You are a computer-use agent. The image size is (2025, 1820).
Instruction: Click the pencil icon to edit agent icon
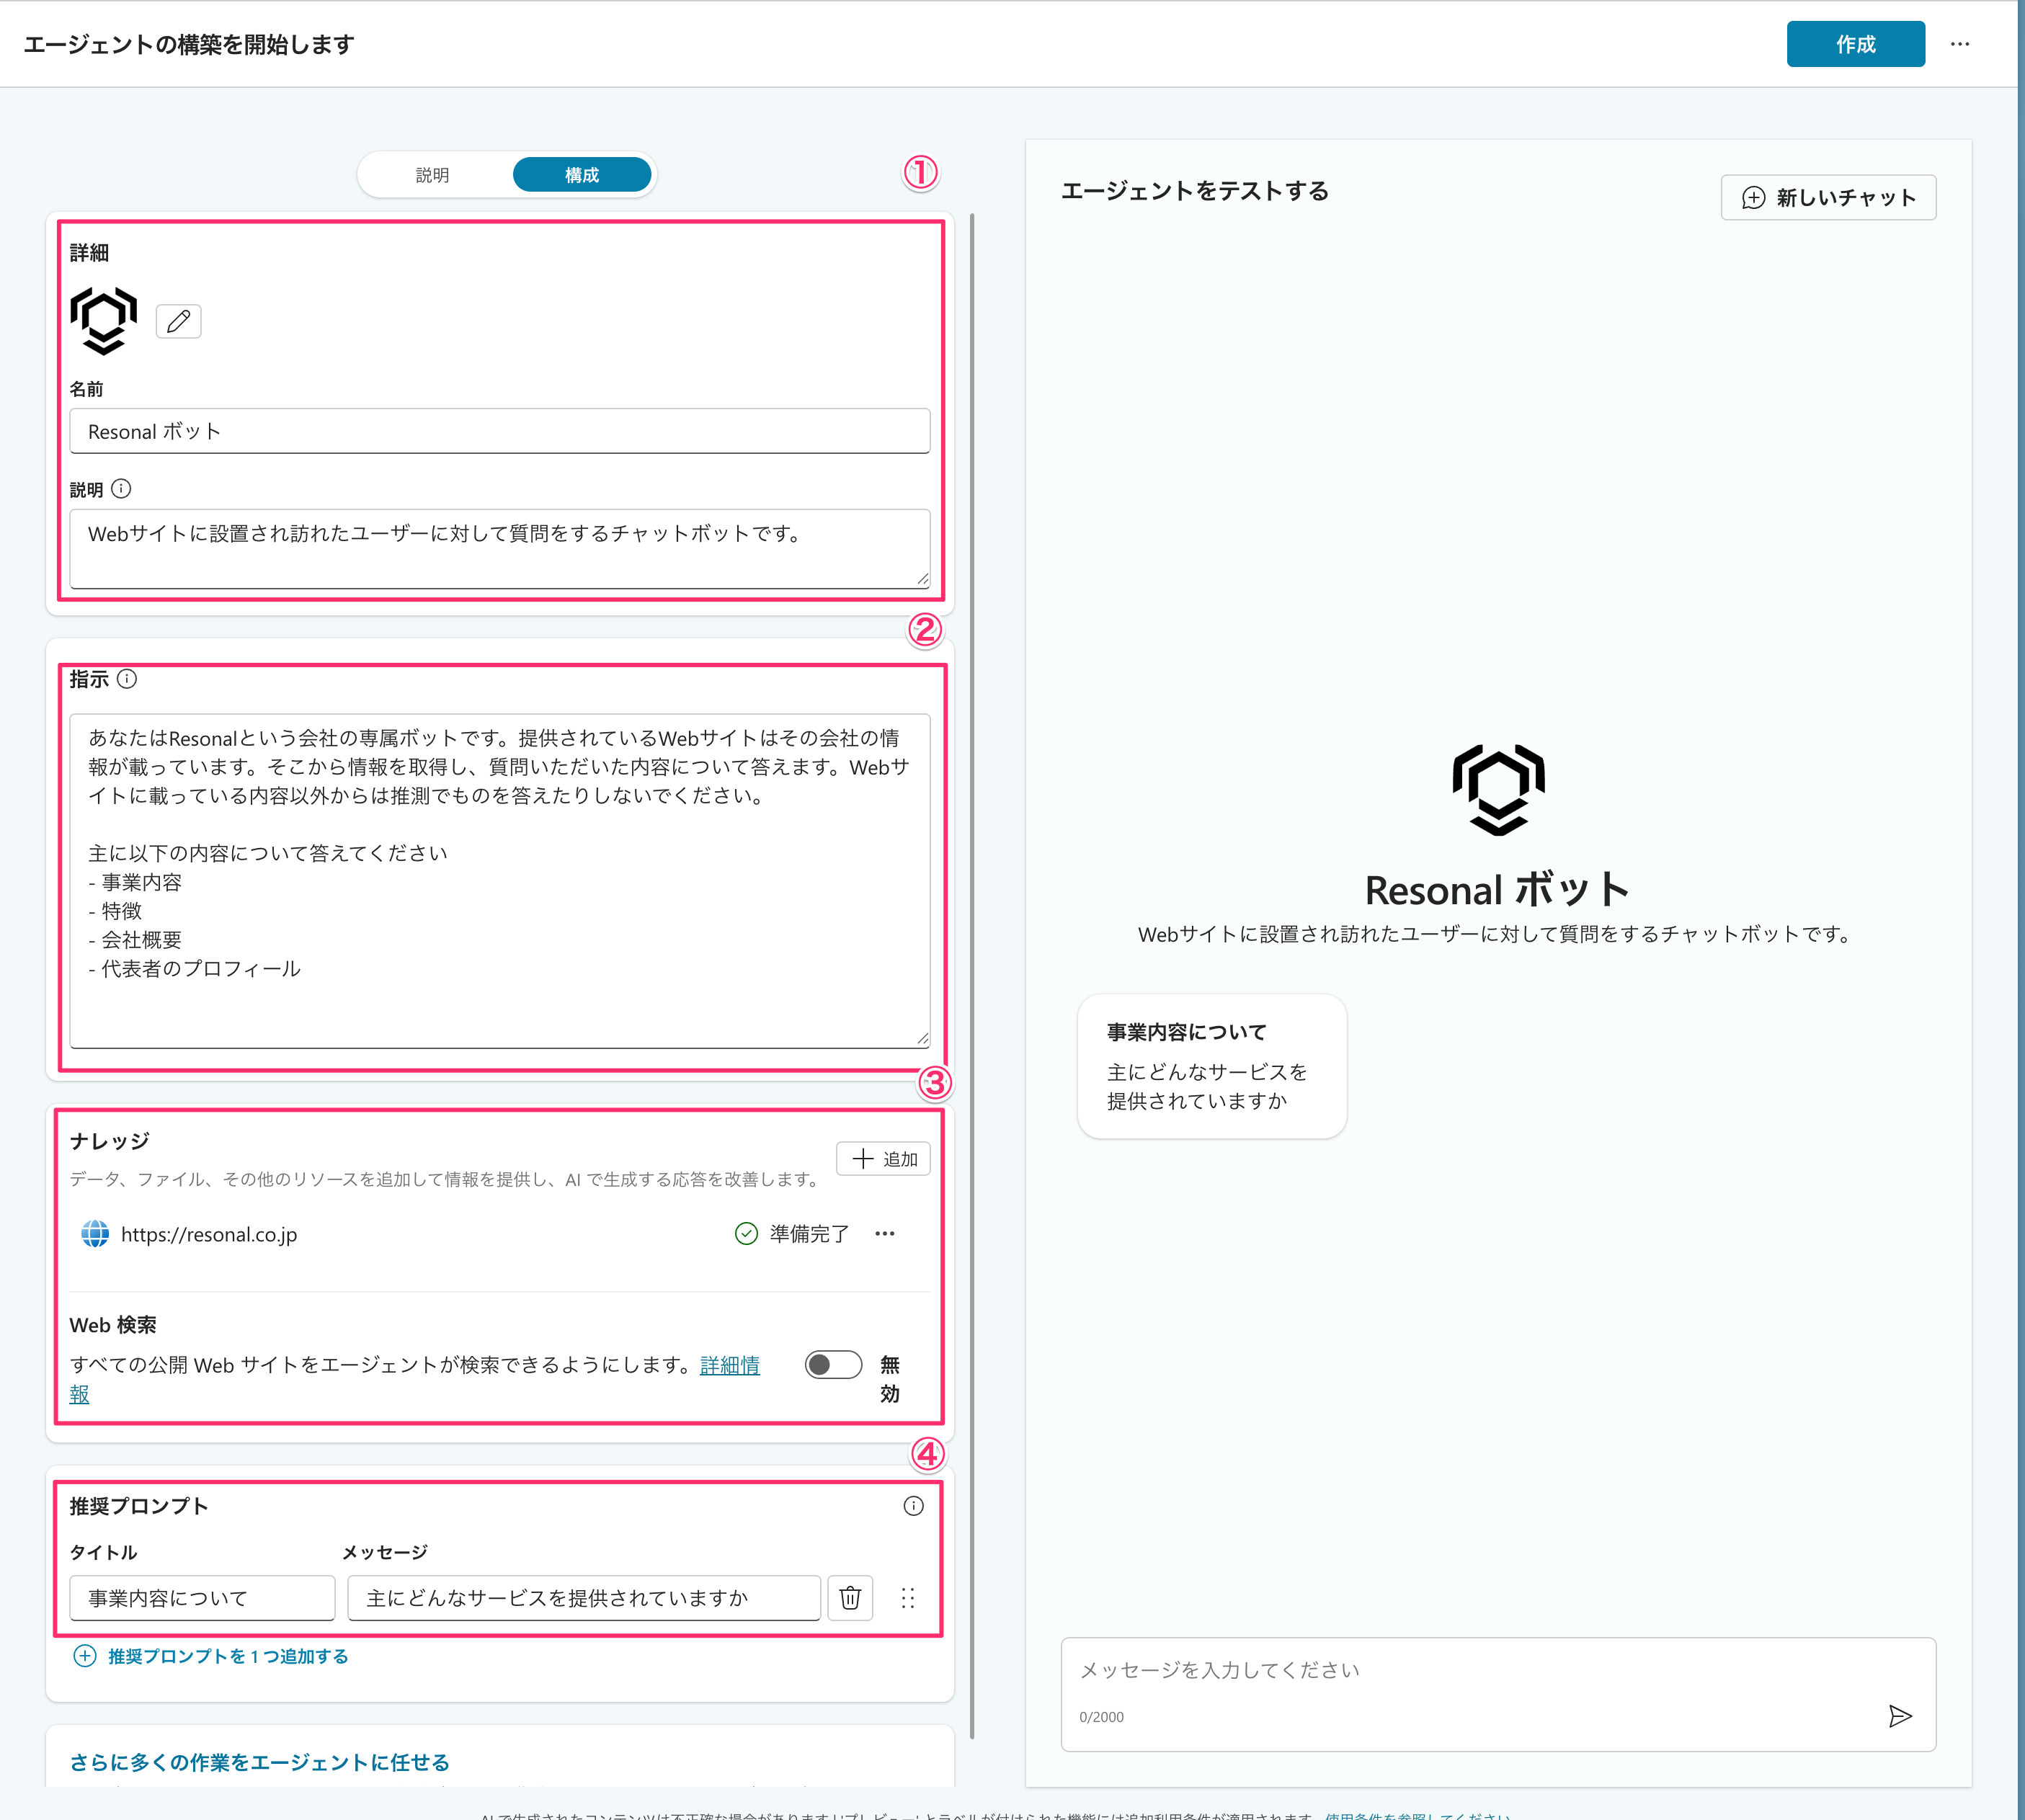[178, 321]
